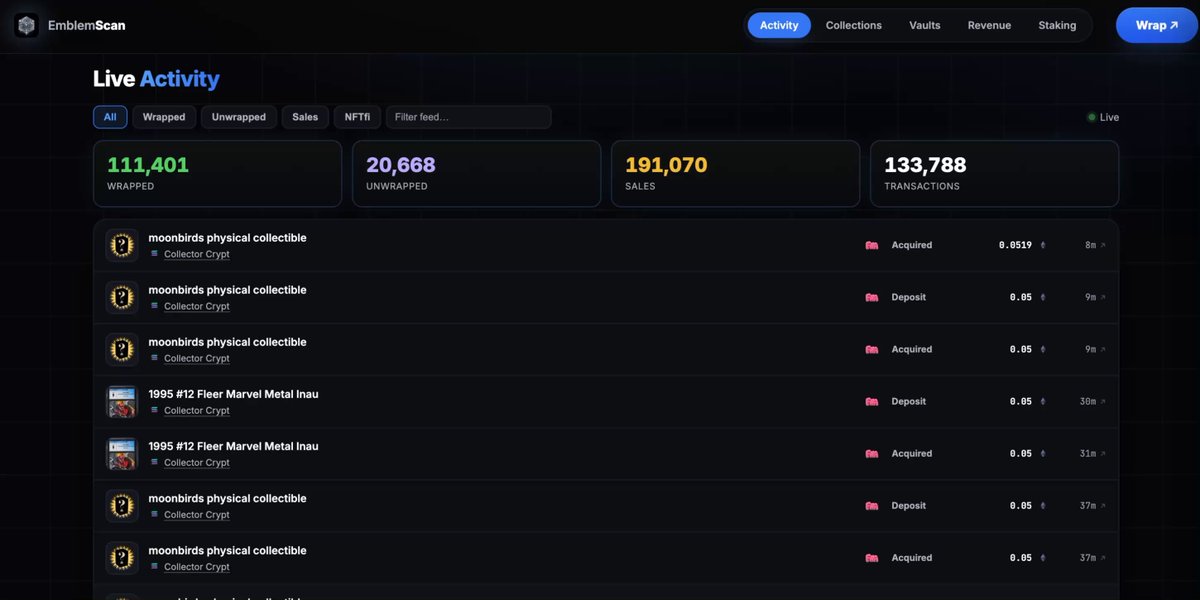Open external link arrow in 9m Acquired row
1200x600 pixels.
(x=1103, y=349)
